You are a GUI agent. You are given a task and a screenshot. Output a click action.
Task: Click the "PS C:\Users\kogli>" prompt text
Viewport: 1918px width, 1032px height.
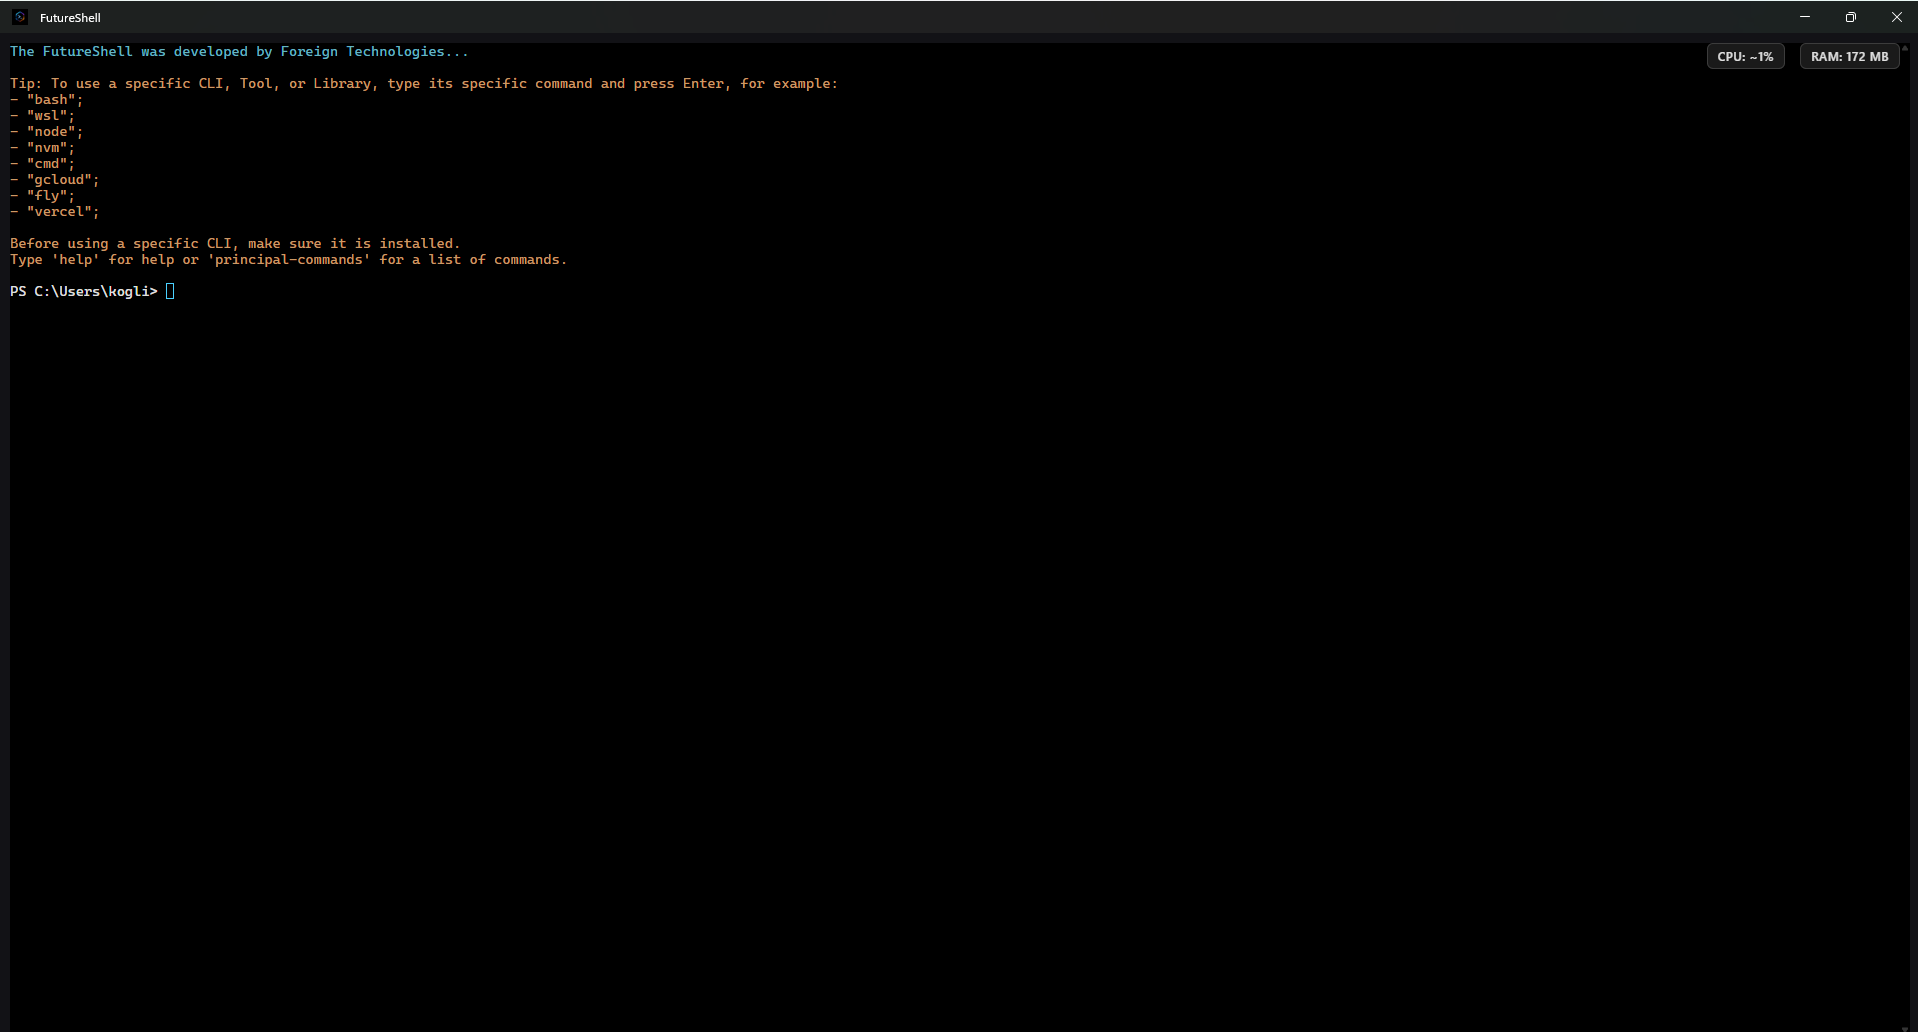pos(84,291)
